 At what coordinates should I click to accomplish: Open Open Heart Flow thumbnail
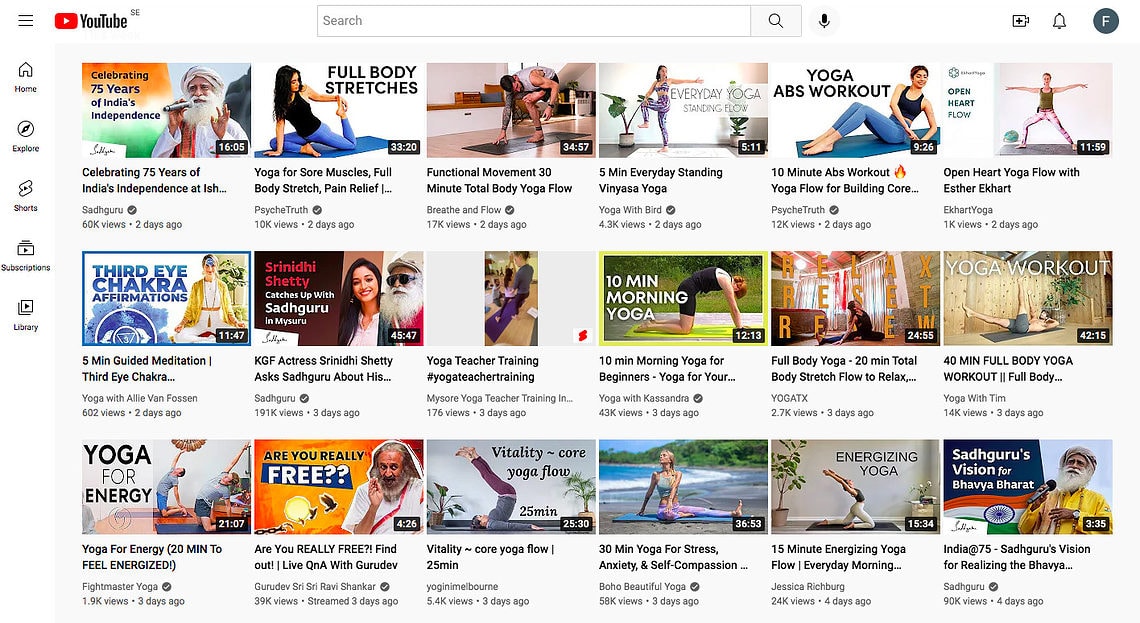tap(1028, 110)
